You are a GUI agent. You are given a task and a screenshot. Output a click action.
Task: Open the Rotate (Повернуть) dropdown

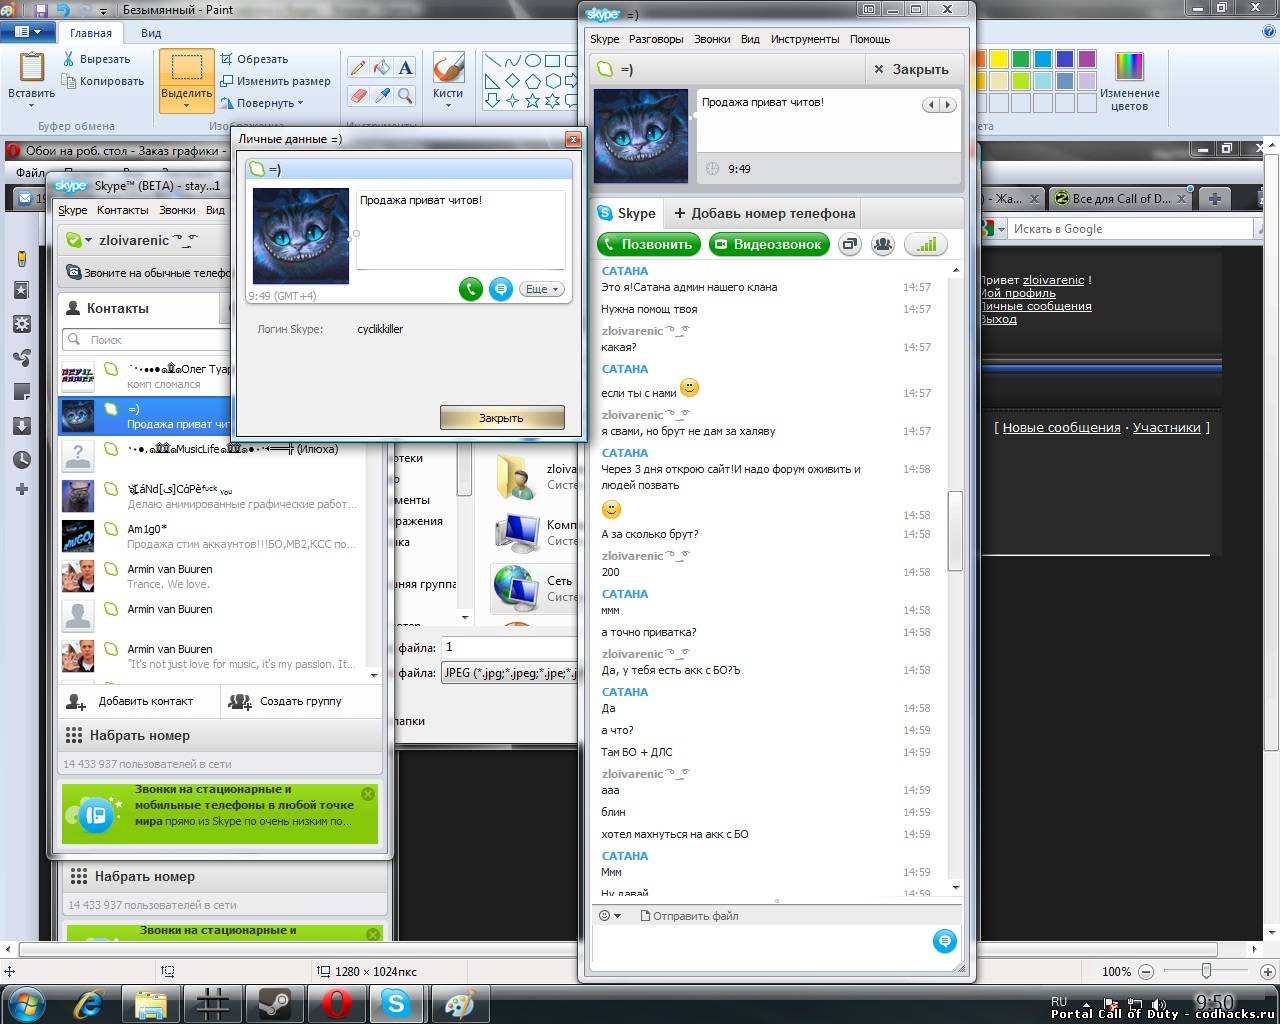pyautogui.click(x=262, y=103)
